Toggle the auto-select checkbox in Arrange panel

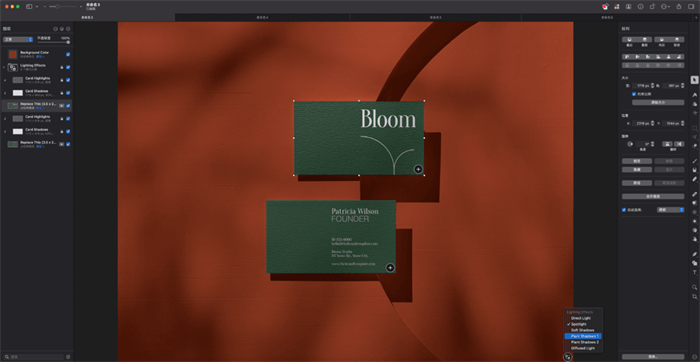[x=624, y=210]
